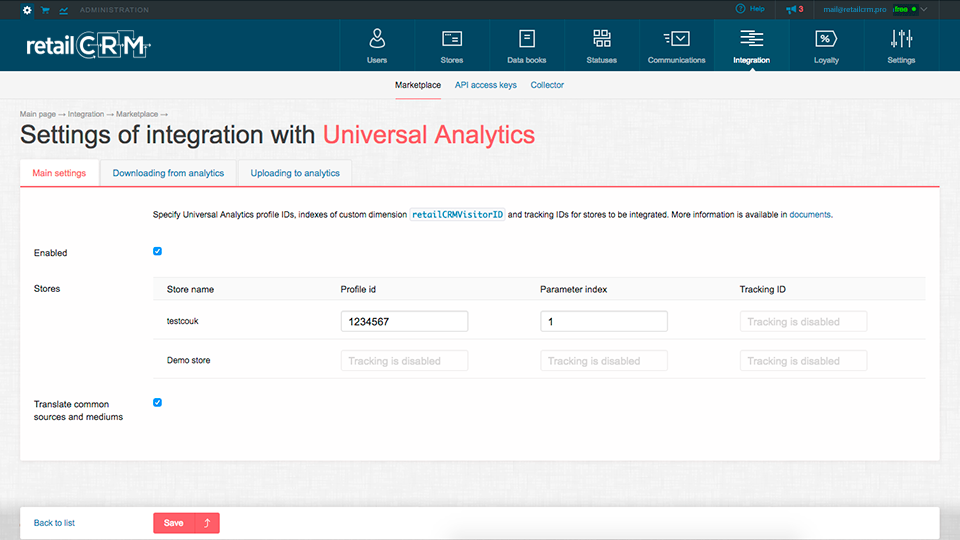960x540 pixels.
Task: Click the Parameter index column header
Action: coord(574,289)
